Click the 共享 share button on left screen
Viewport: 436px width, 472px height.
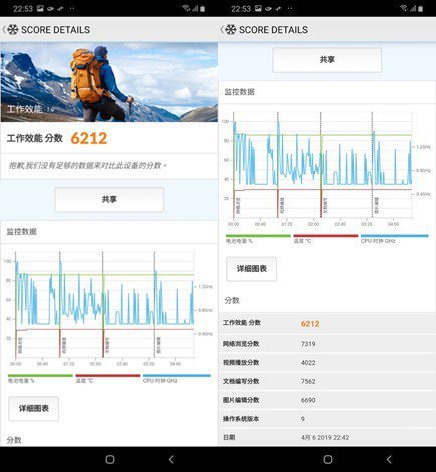coord(109,199)
